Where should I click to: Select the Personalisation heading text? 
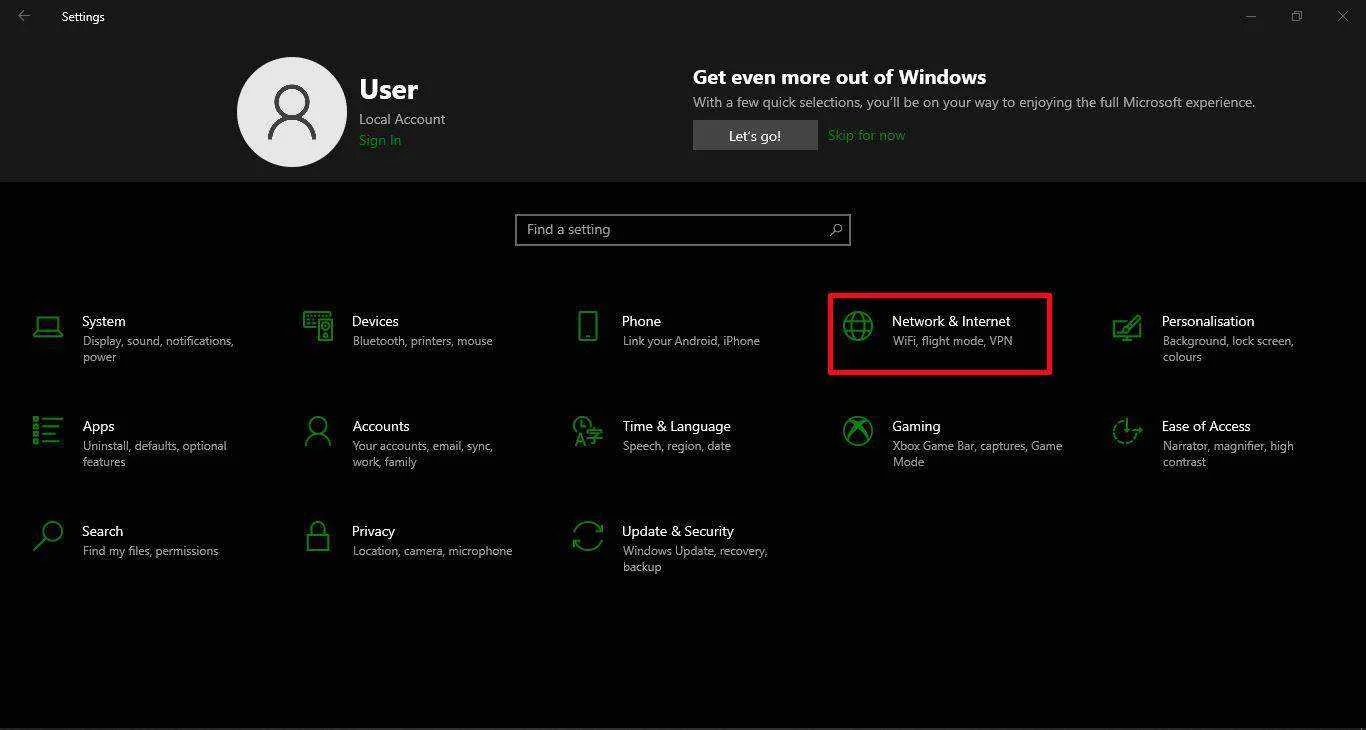point(1208,321)
